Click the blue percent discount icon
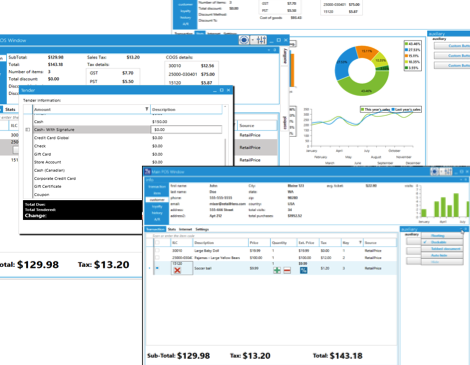This screenshot has width=470, height=365. [x=303, y=270]
